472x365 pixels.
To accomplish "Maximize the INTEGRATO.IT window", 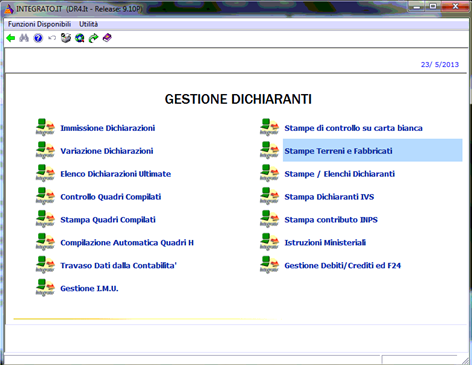I will click(433, 6).
